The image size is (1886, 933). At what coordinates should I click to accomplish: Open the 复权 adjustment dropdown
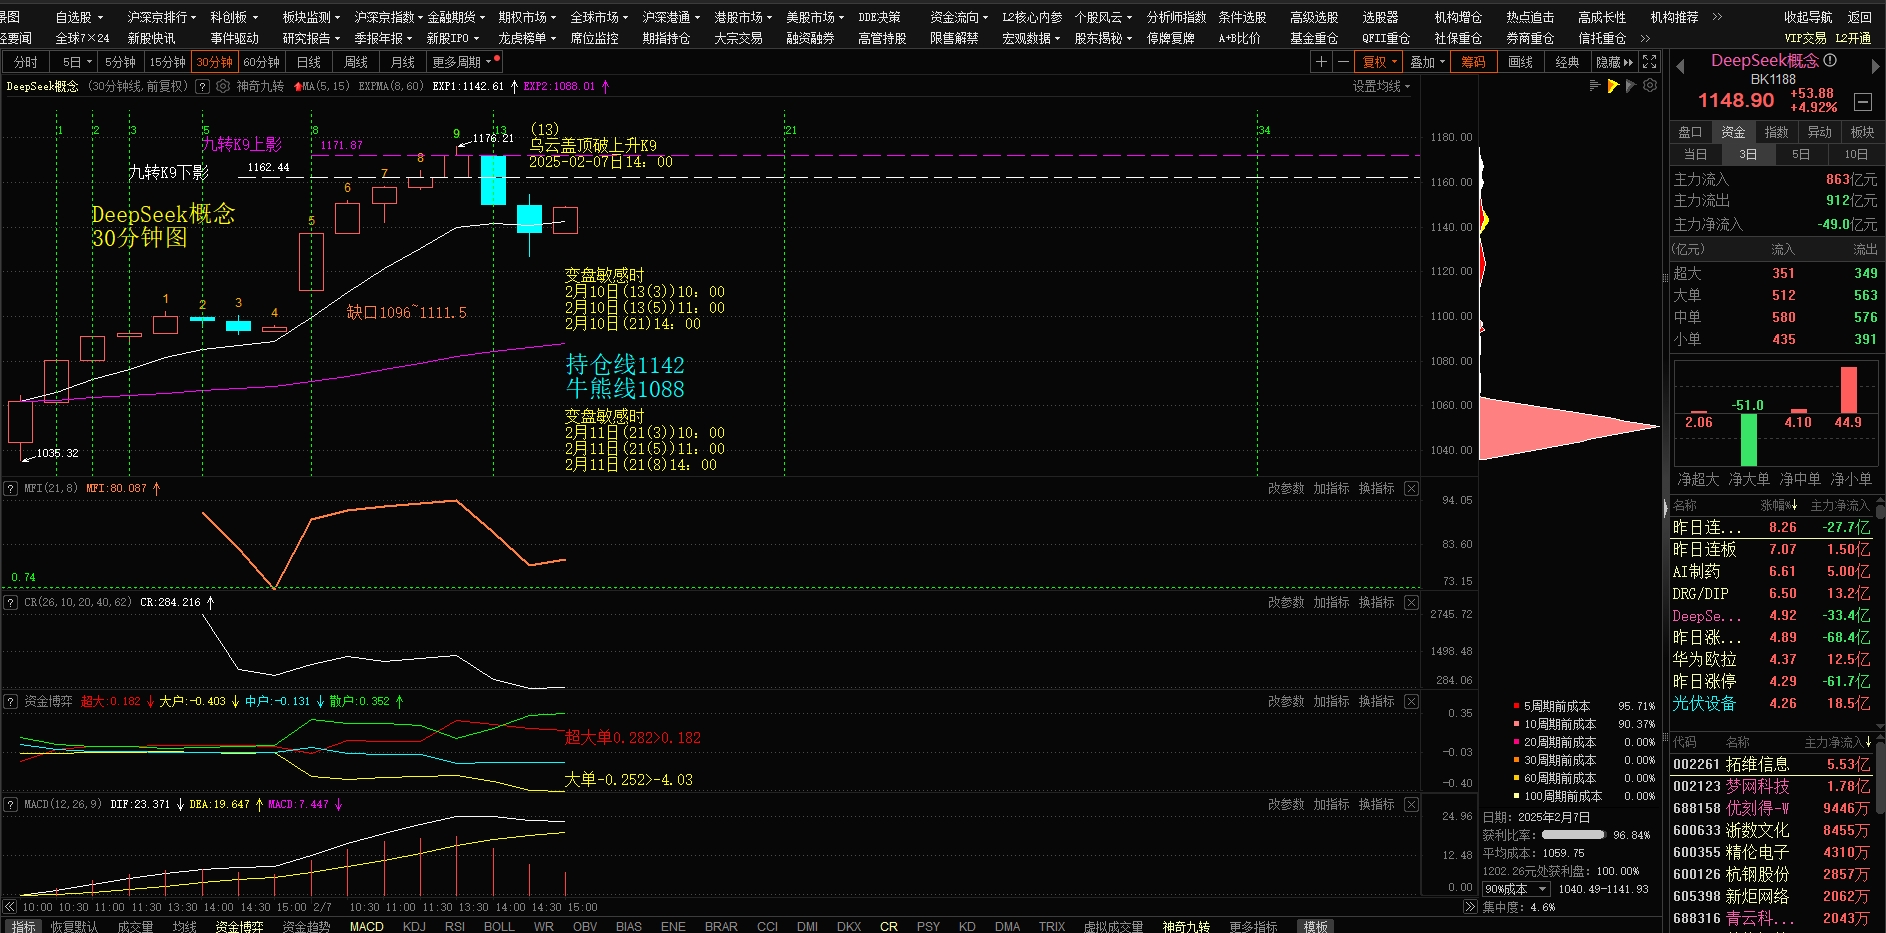(1380, 62)
